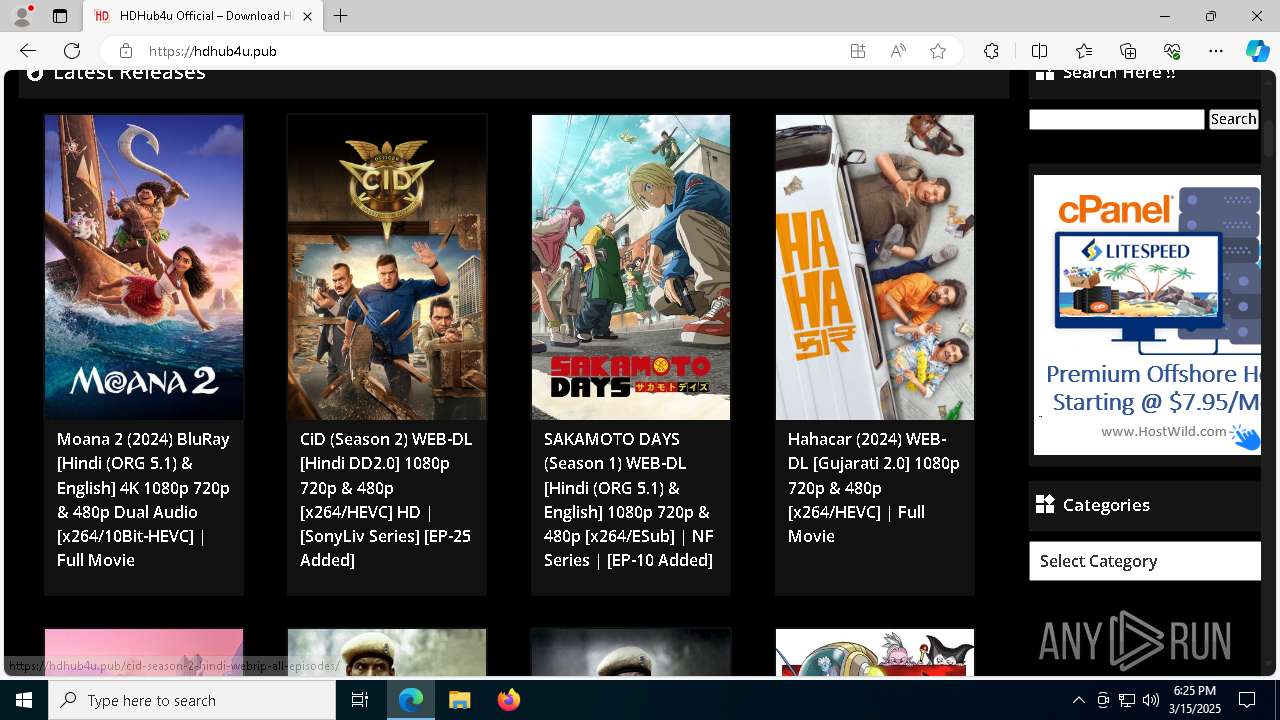Click the taskbar search box

point(192,700)
